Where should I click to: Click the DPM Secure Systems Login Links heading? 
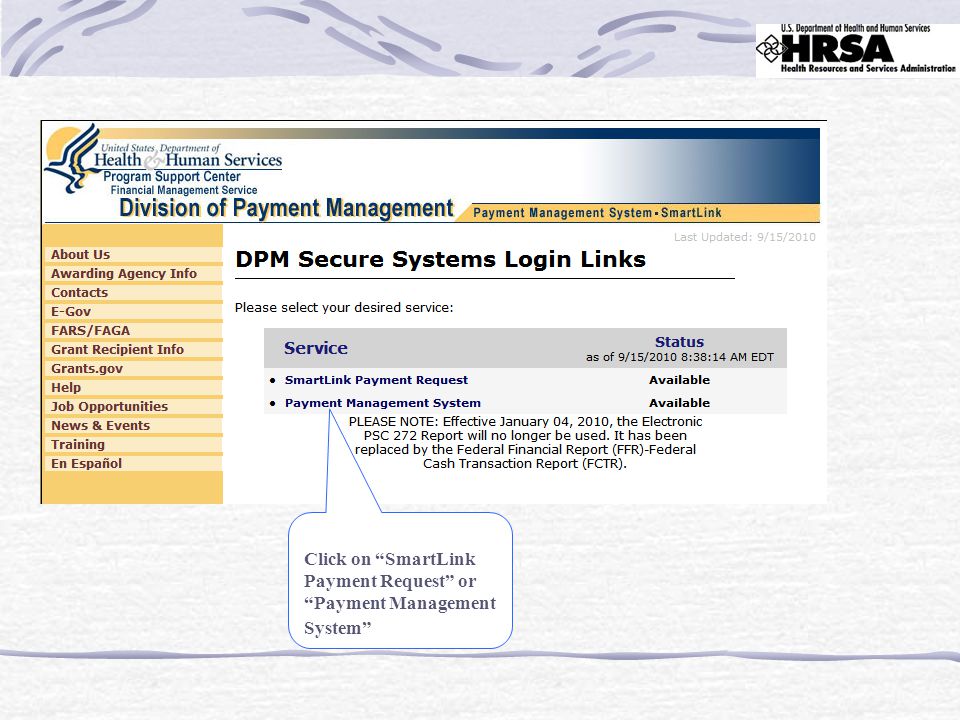pos(440,260)
